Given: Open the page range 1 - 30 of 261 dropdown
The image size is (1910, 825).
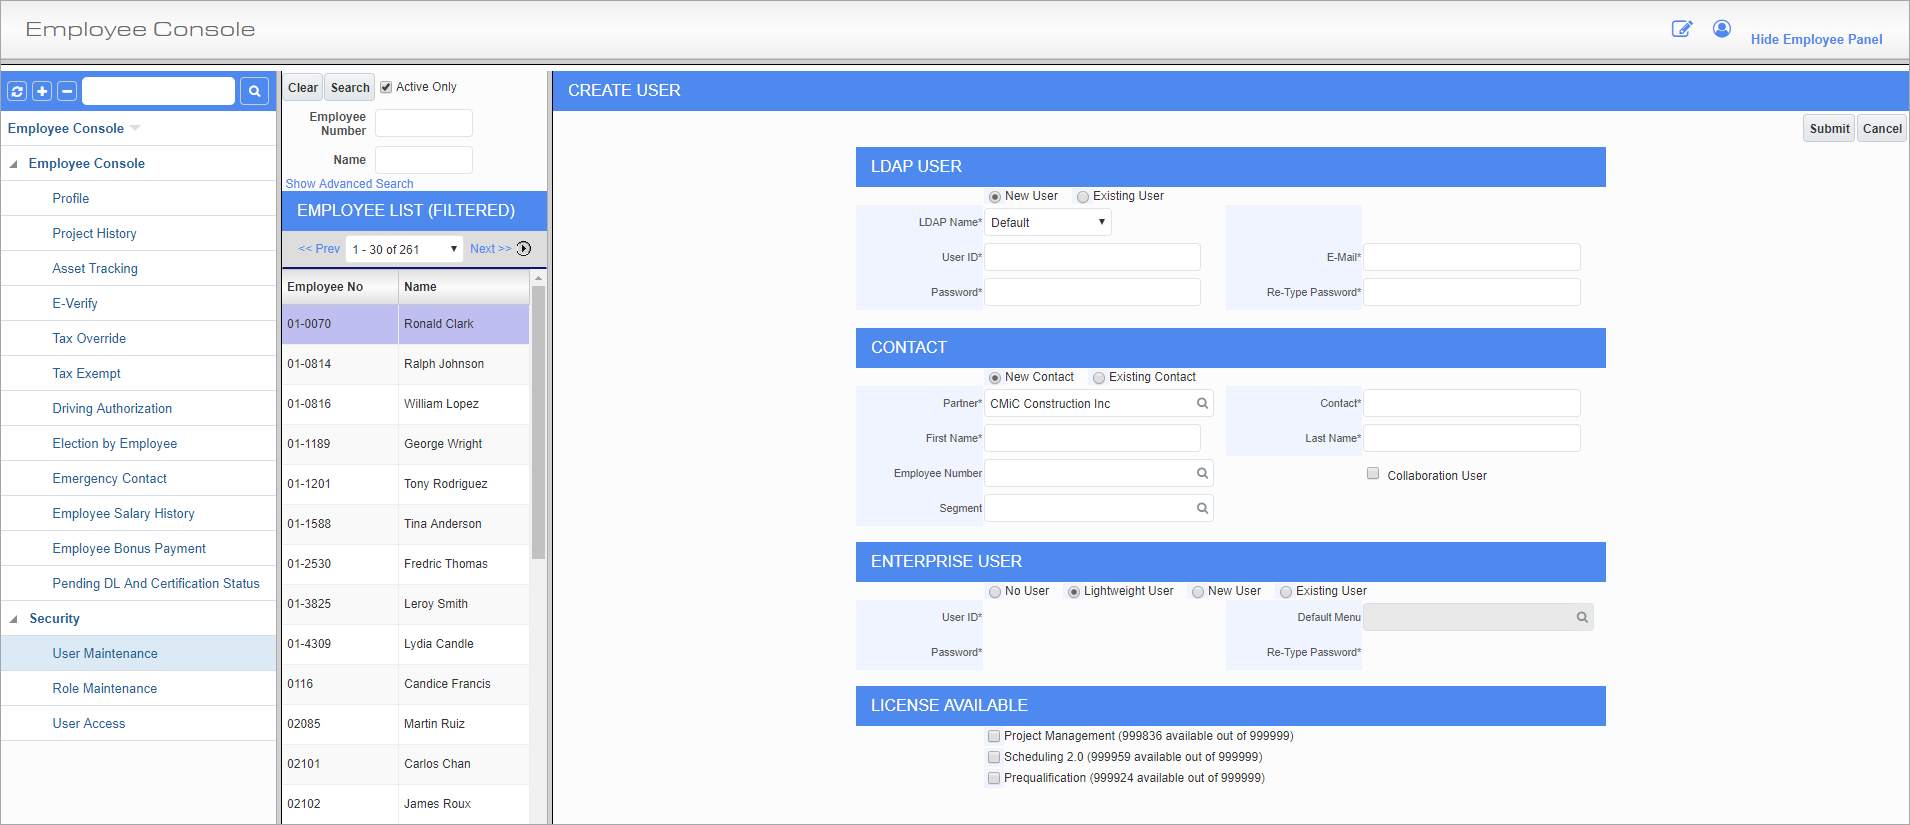Looking at the screenshot, I should point(404,249).
